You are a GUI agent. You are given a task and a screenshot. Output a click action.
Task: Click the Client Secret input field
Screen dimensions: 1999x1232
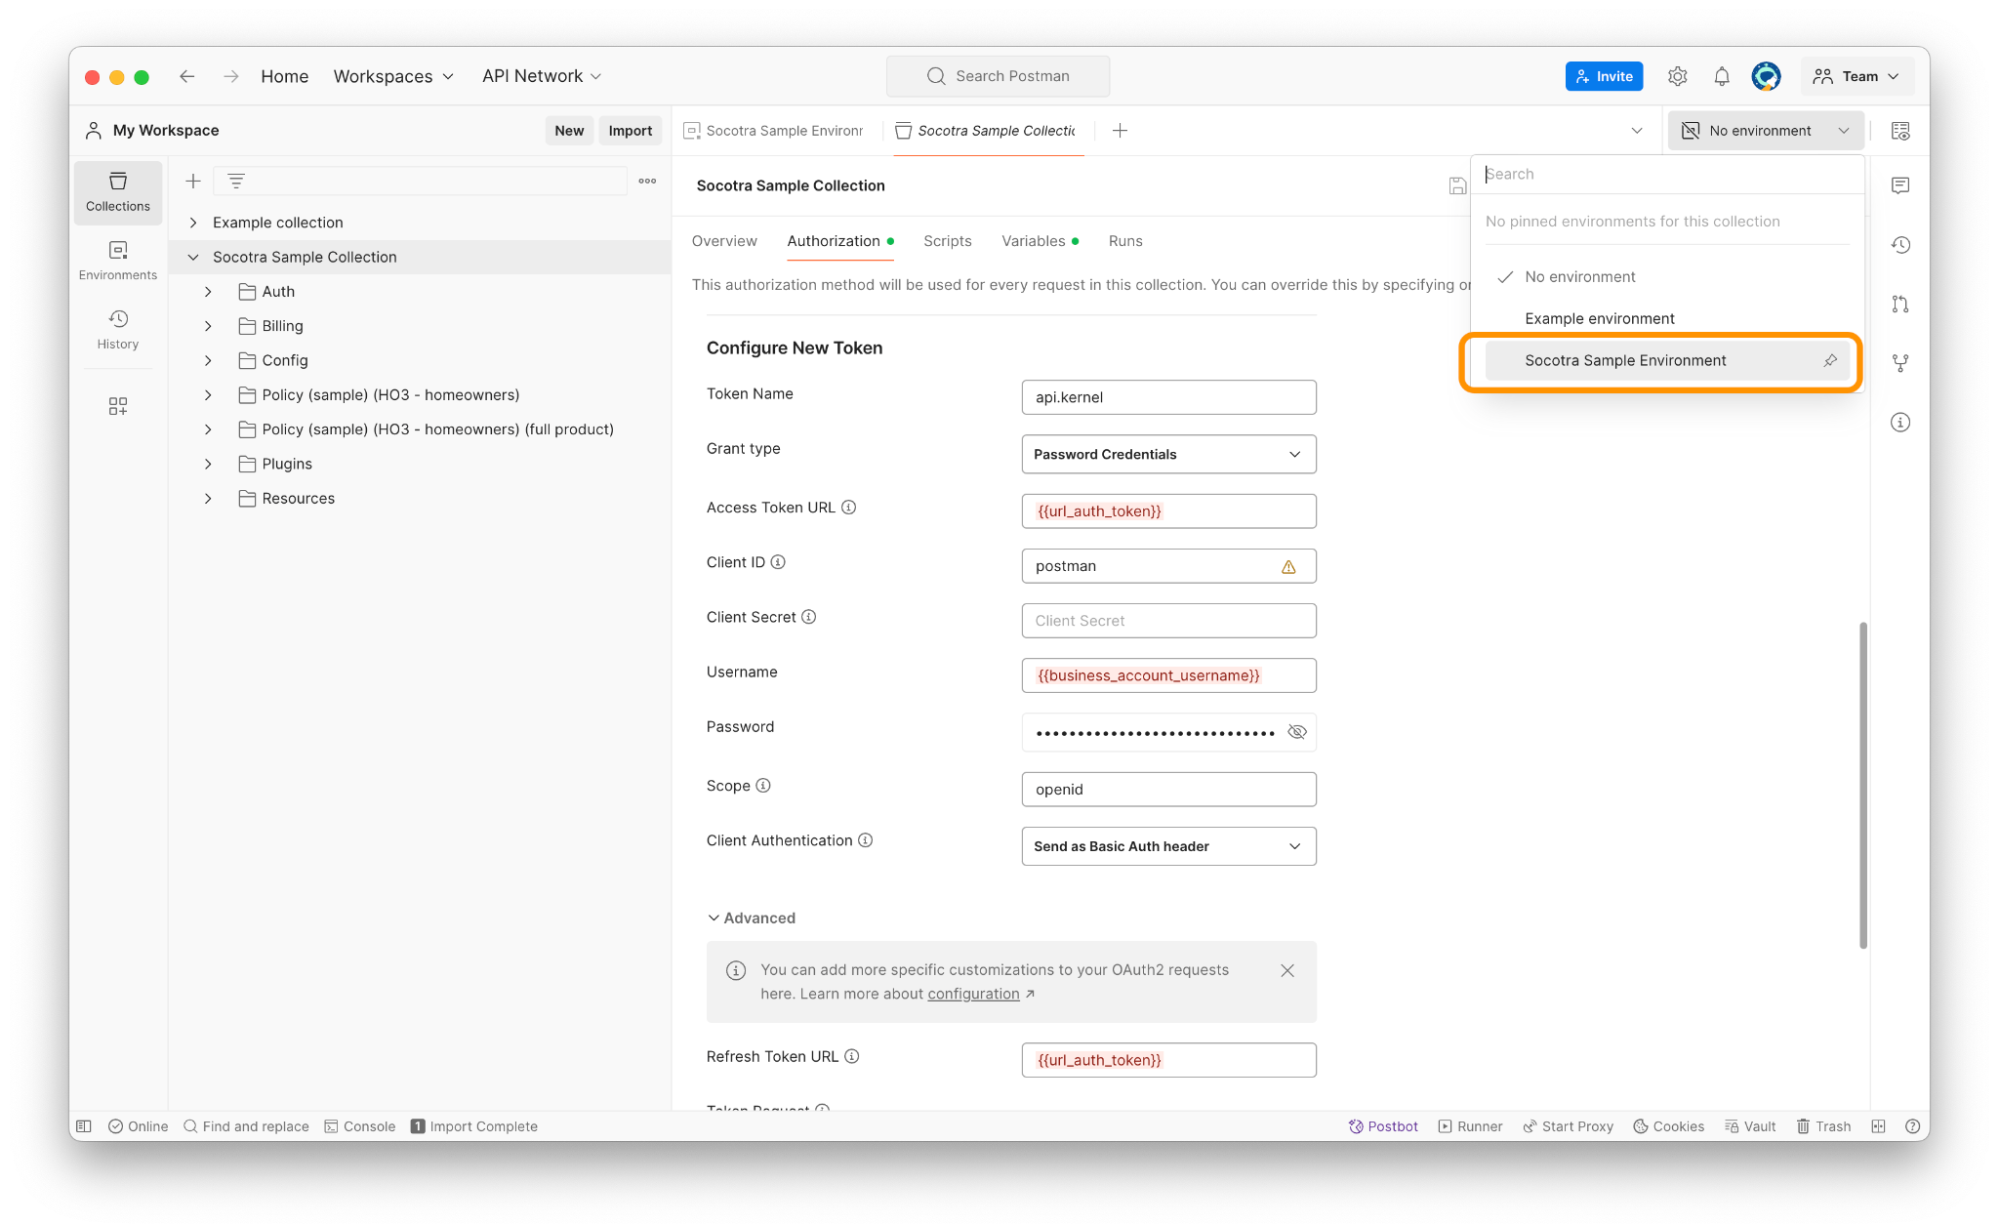click(x=1168, y=621)
